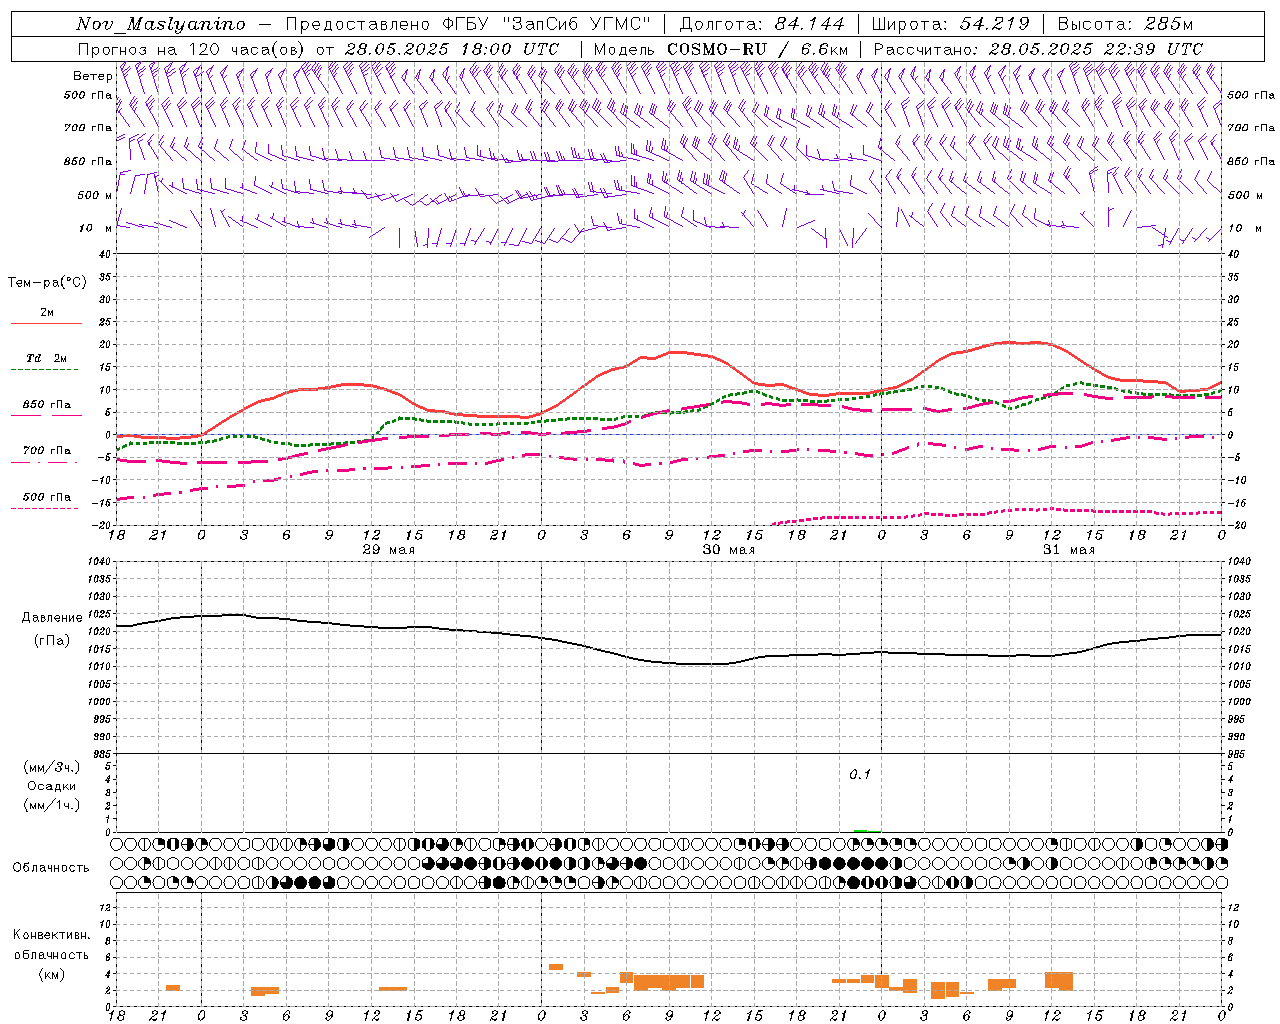Click the longitude value 84.144
1280x1024 pixels.
click(809, 24)
